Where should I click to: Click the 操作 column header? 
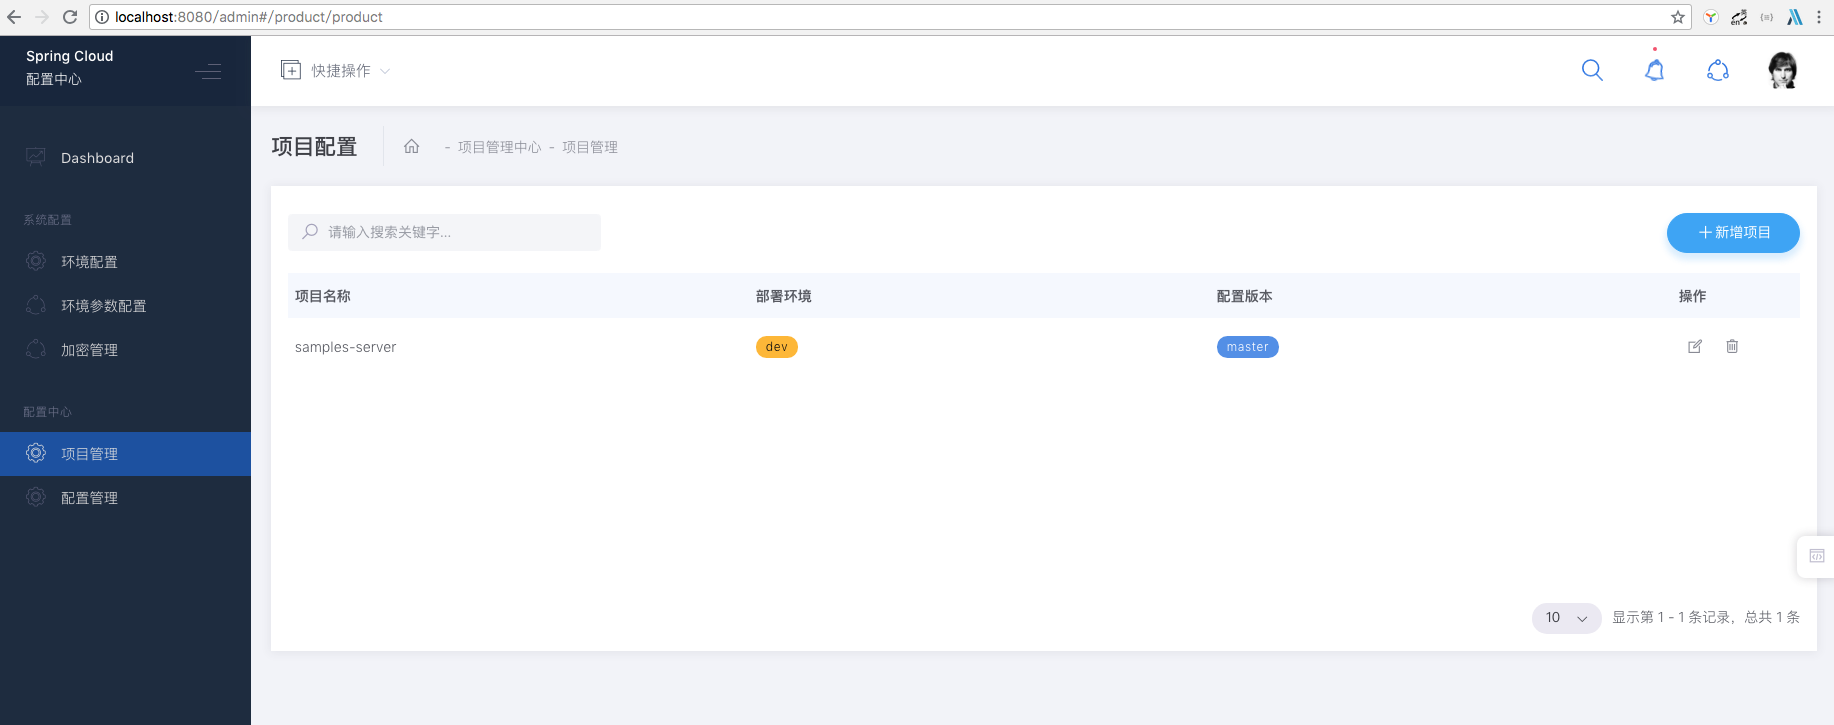(x=1692, y=296)
